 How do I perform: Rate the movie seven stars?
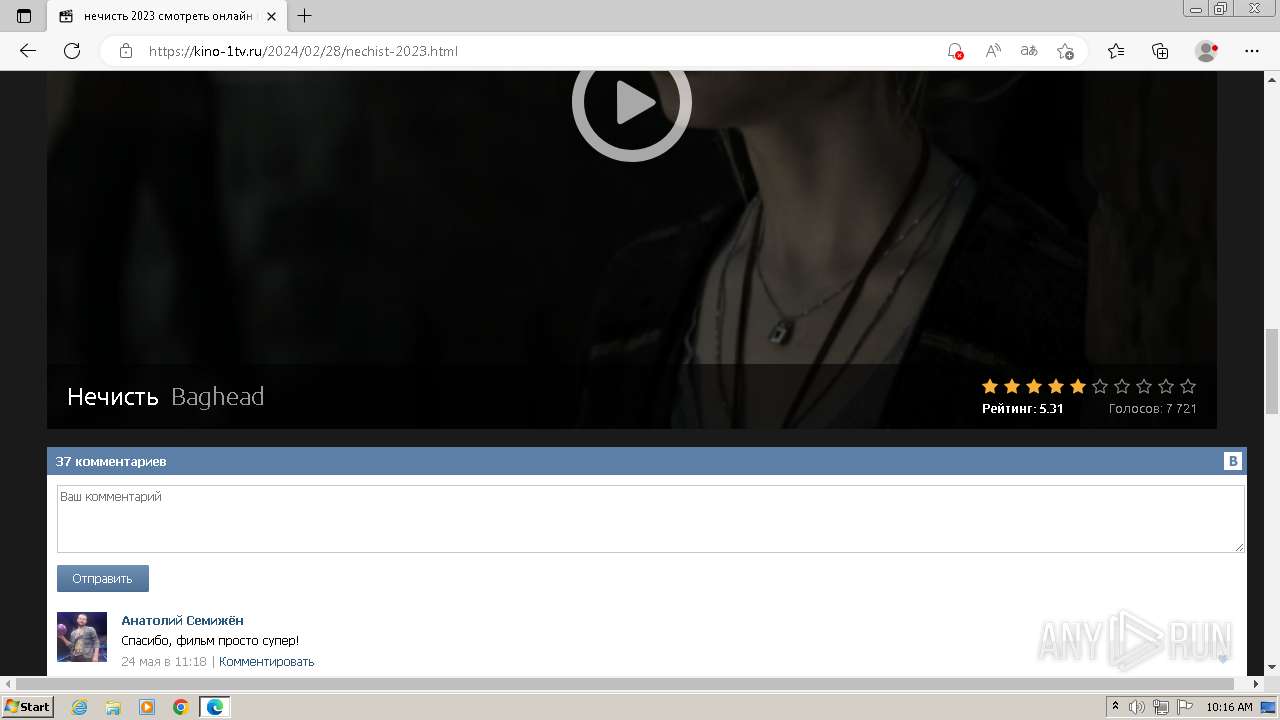click(1122, 386)
